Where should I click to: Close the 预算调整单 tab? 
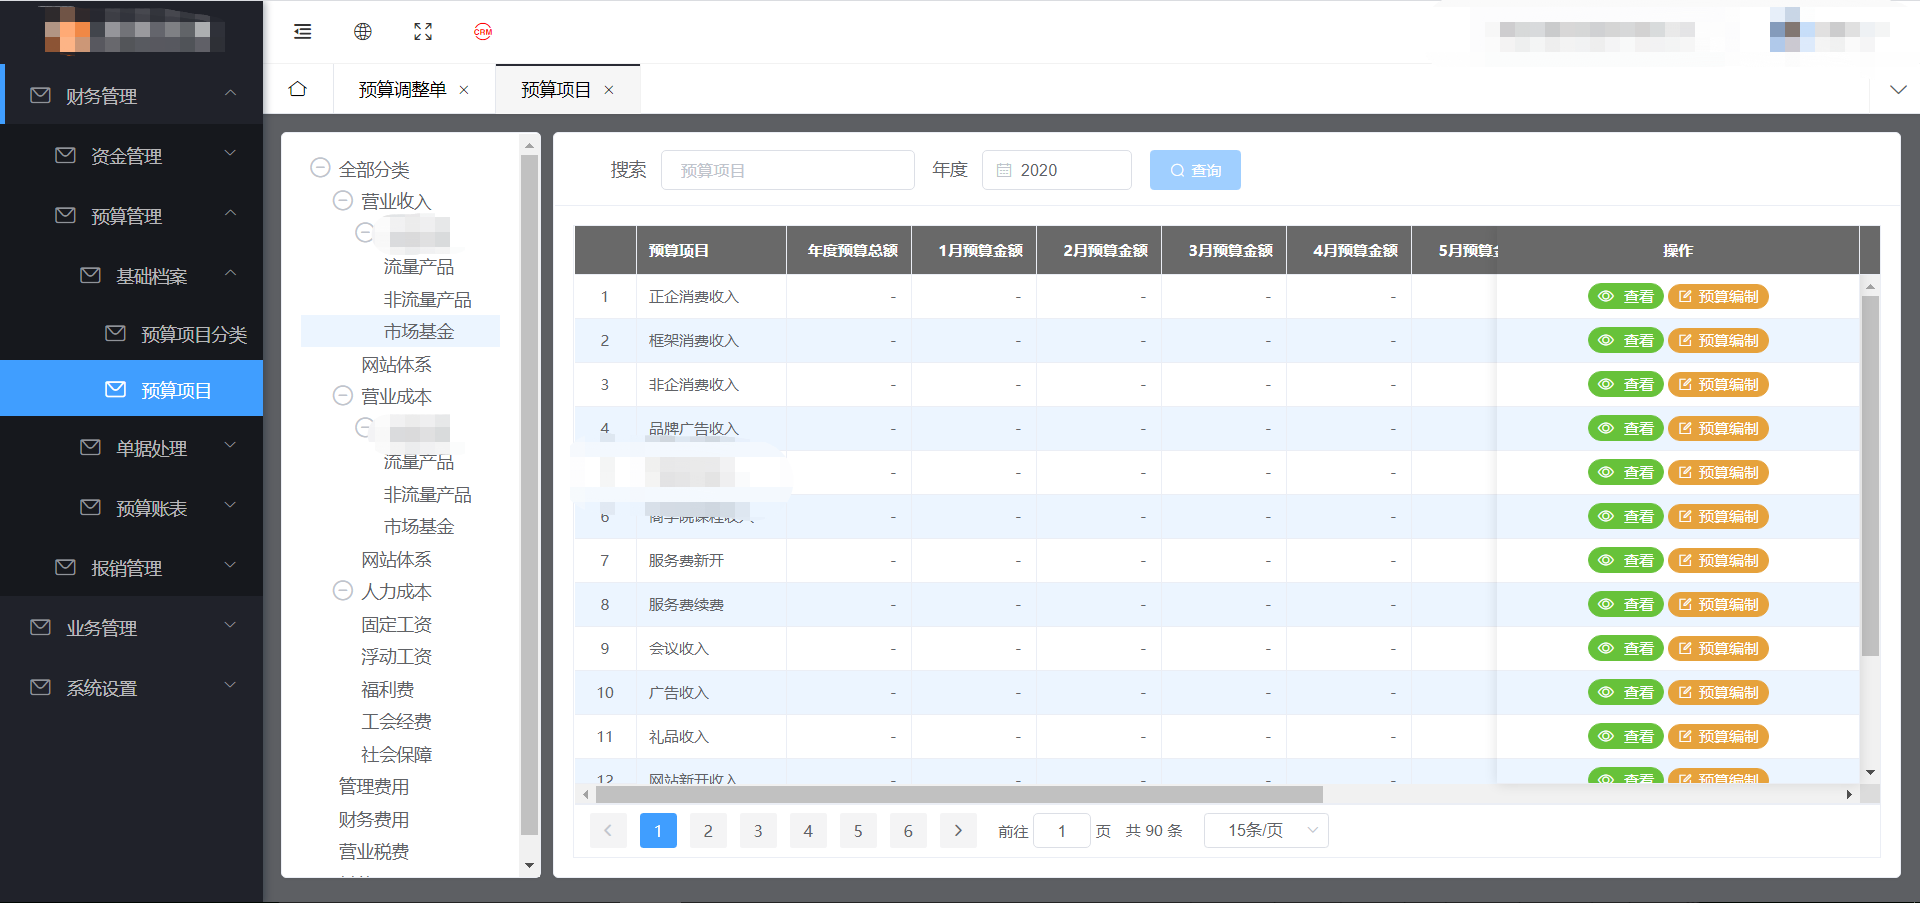(x=464, y=90)
